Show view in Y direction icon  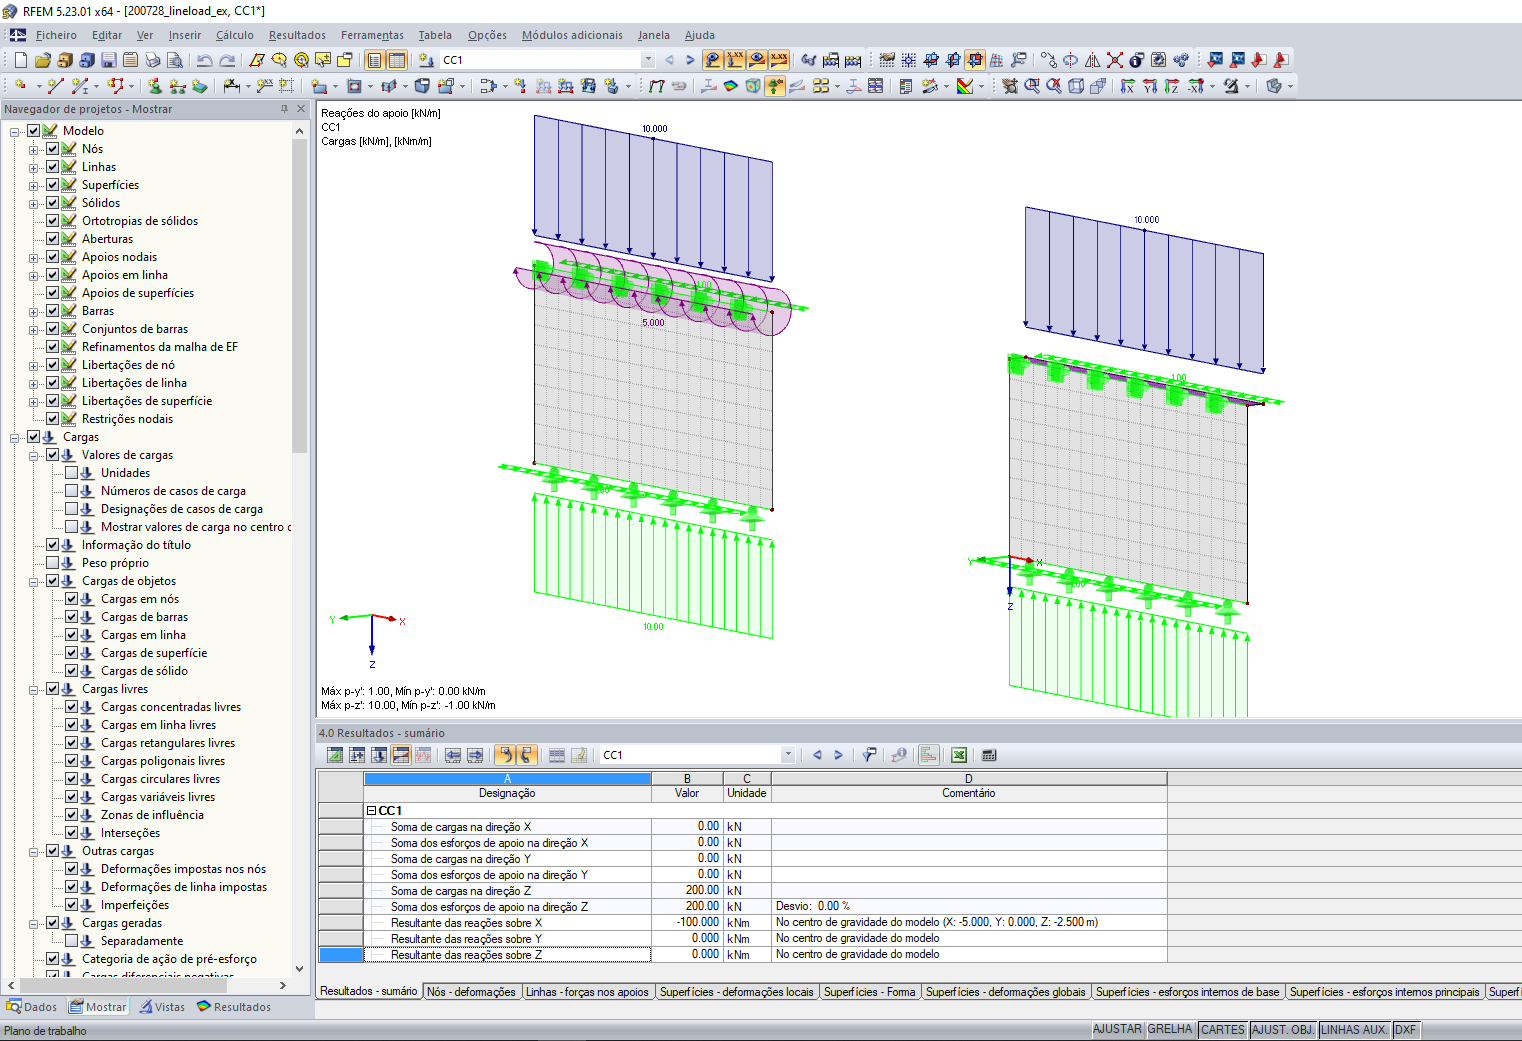click(x=1149, y=86)
